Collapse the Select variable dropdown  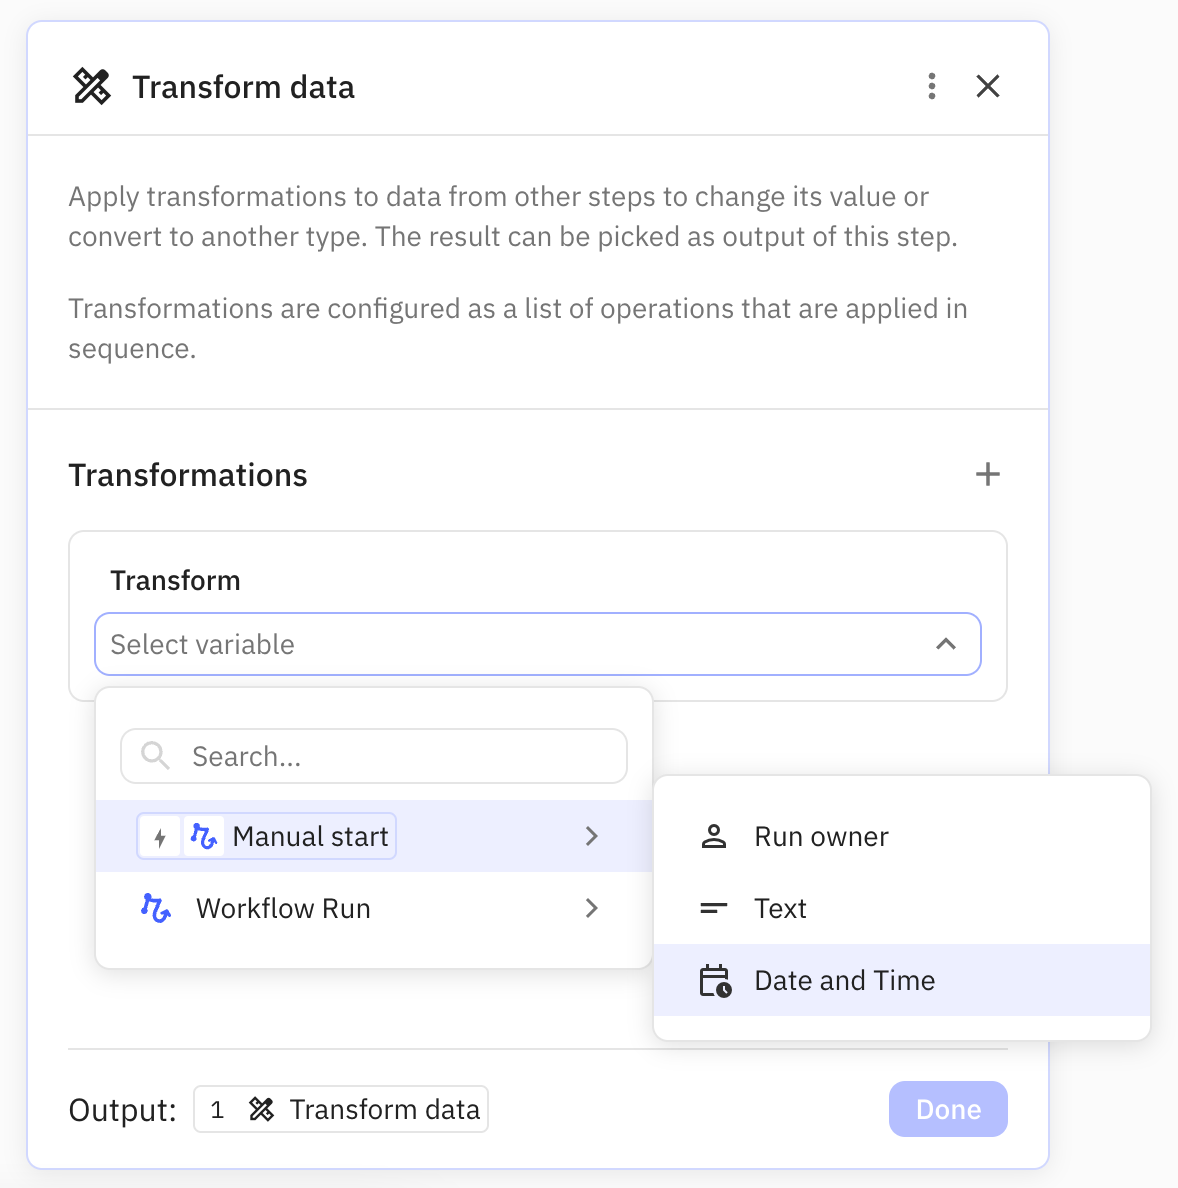click(946, 644)
